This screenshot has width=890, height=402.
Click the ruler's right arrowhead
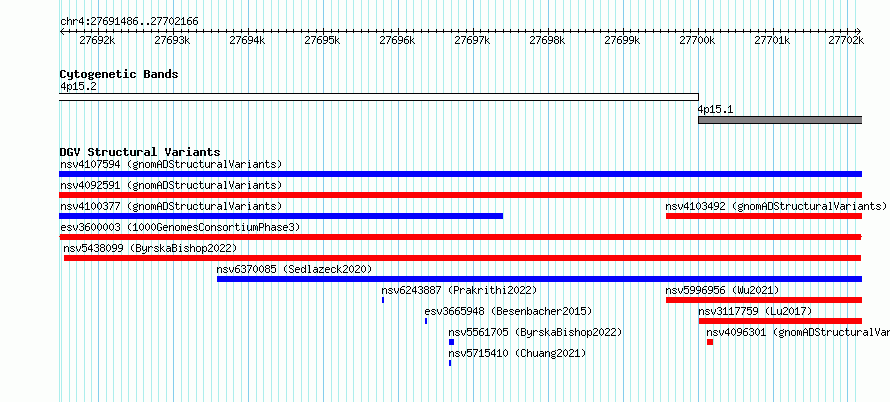point(859,31)
